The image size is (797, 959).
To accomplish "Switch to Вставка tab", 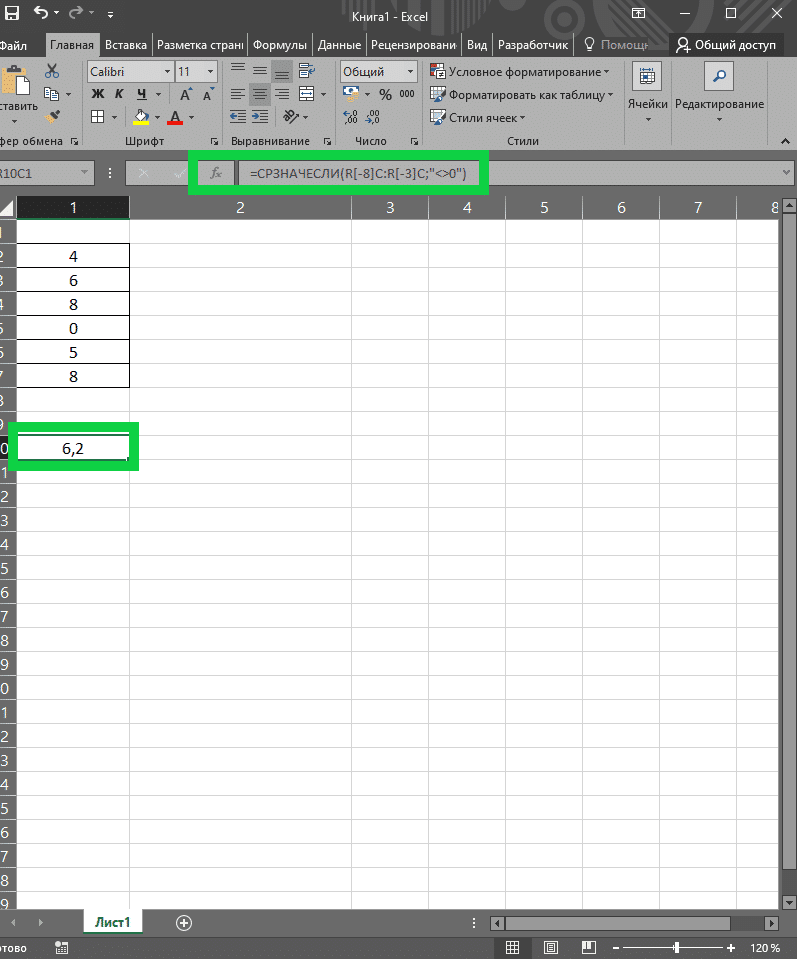I will coord(125,45).
